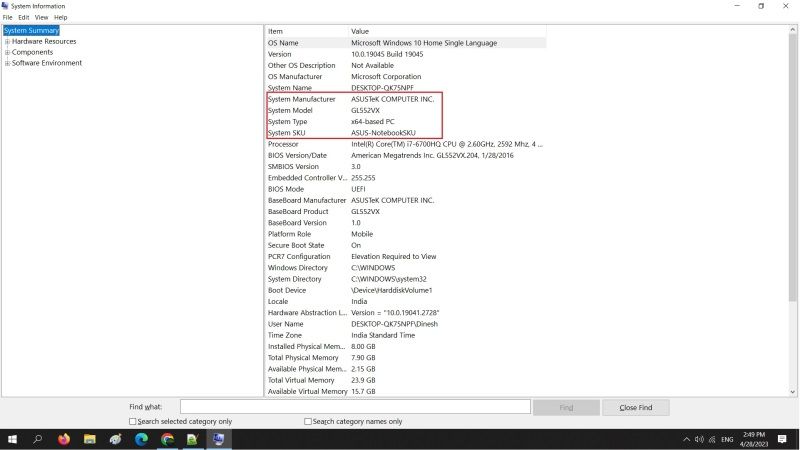Select the BaseBoard Manufacturer row

[x=406, y=200]
